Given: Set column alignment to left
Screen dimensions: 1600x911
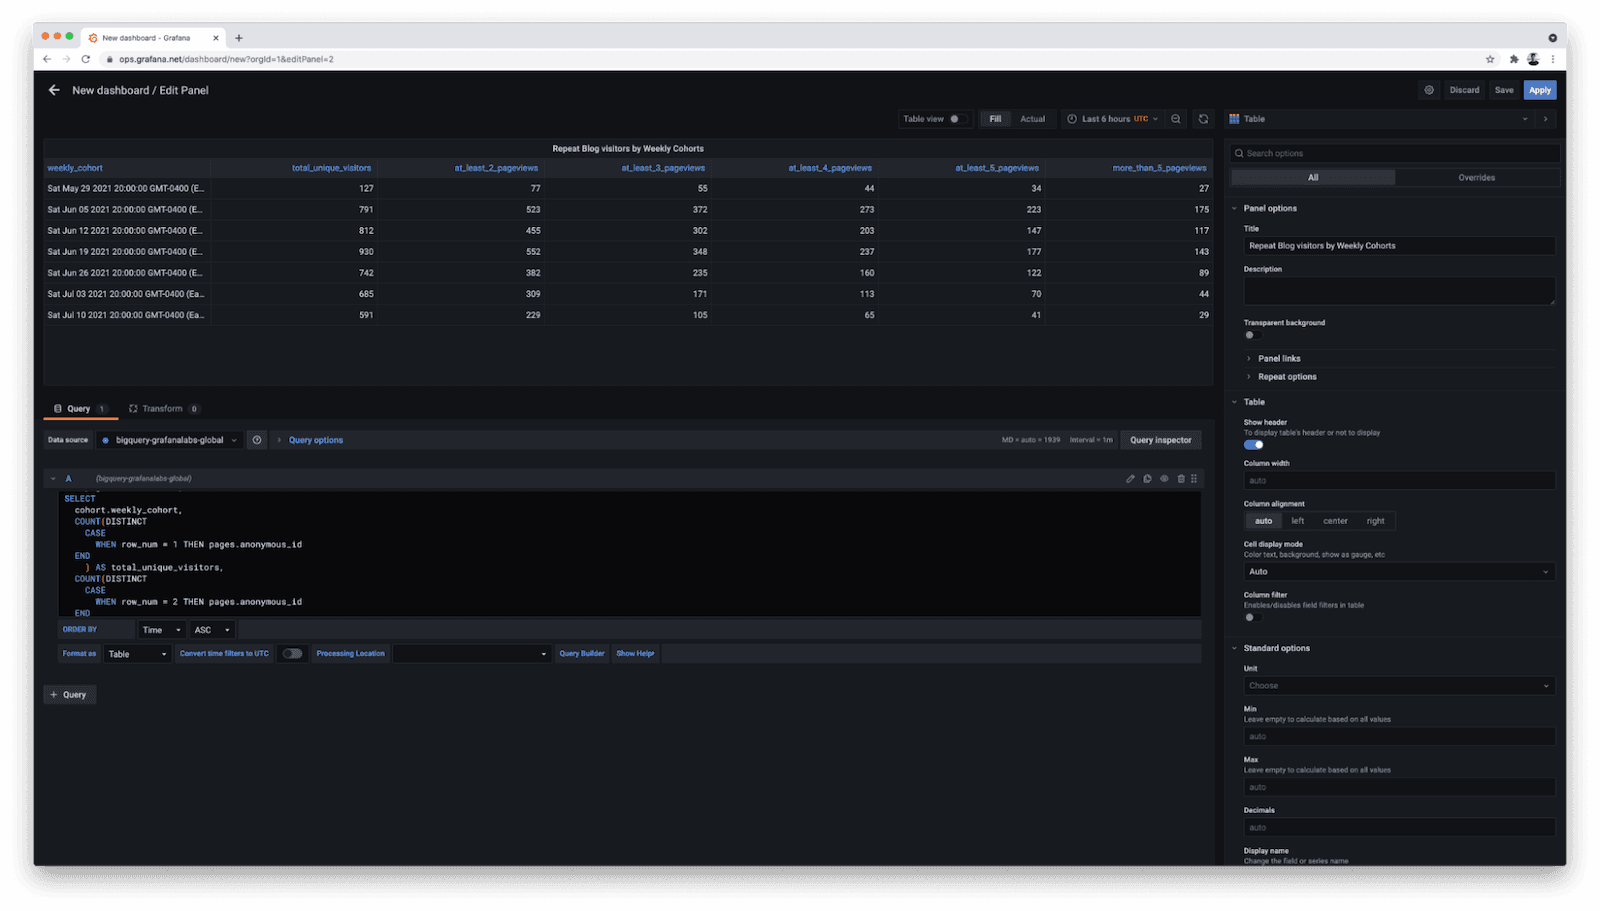Looking at the screenshot, I should 1297,521.
